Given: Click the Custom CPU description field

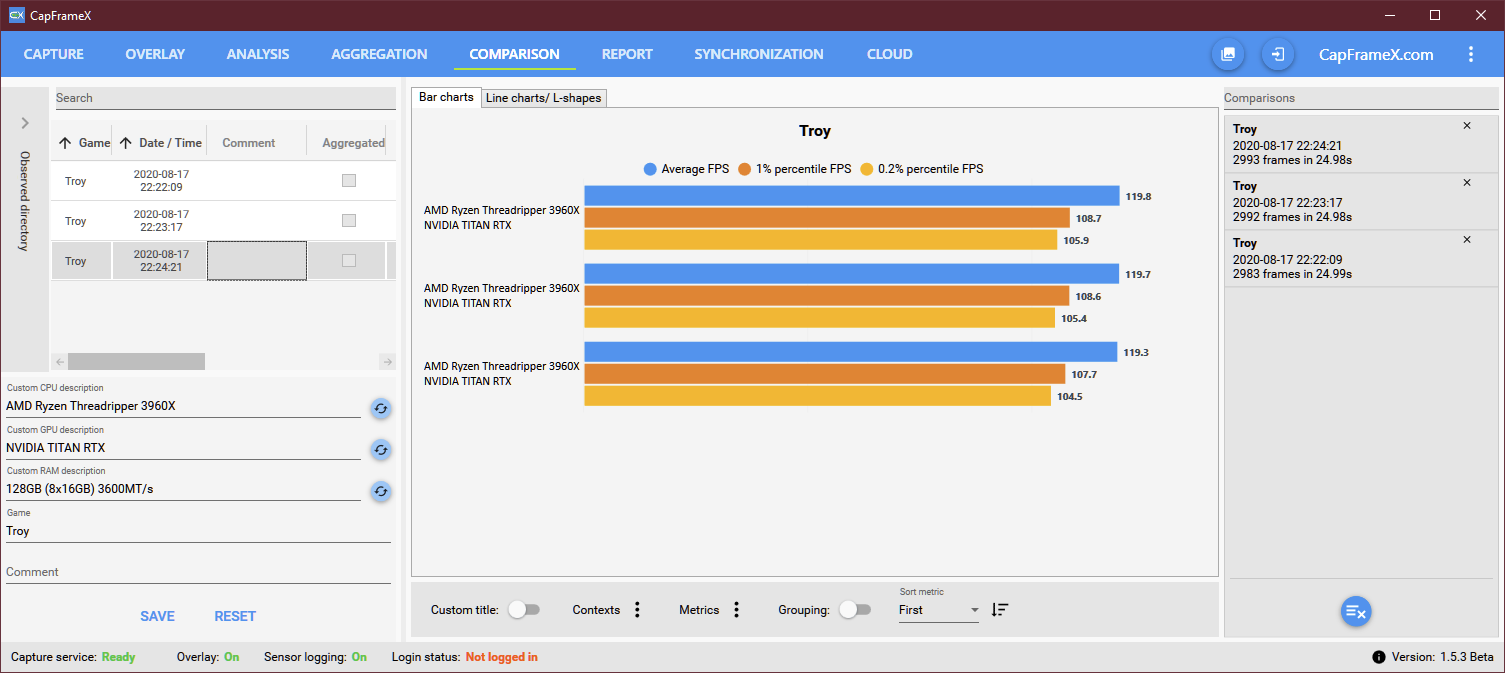Looking at the screenshot, I should pos(183,406).
